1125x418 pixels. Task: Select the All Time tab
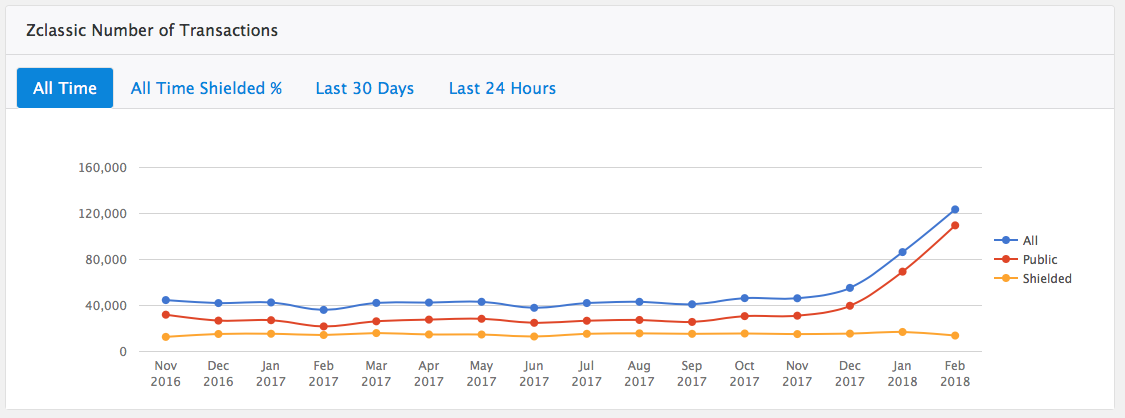(65, 88)
